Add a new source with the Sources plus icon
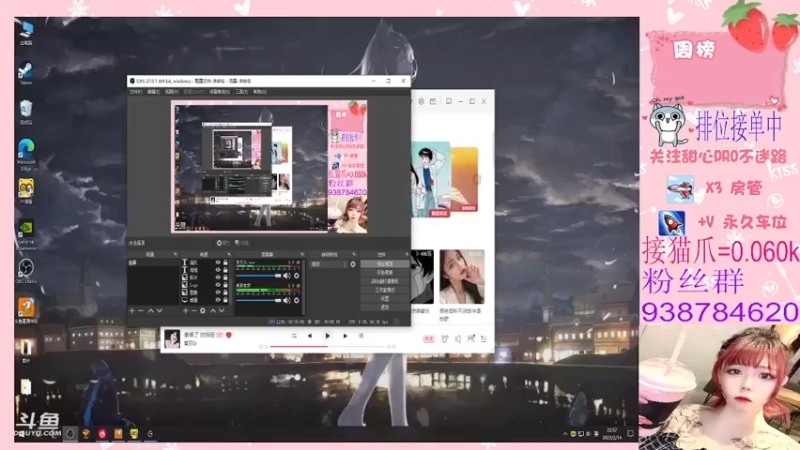 click(x=185, y=311)
